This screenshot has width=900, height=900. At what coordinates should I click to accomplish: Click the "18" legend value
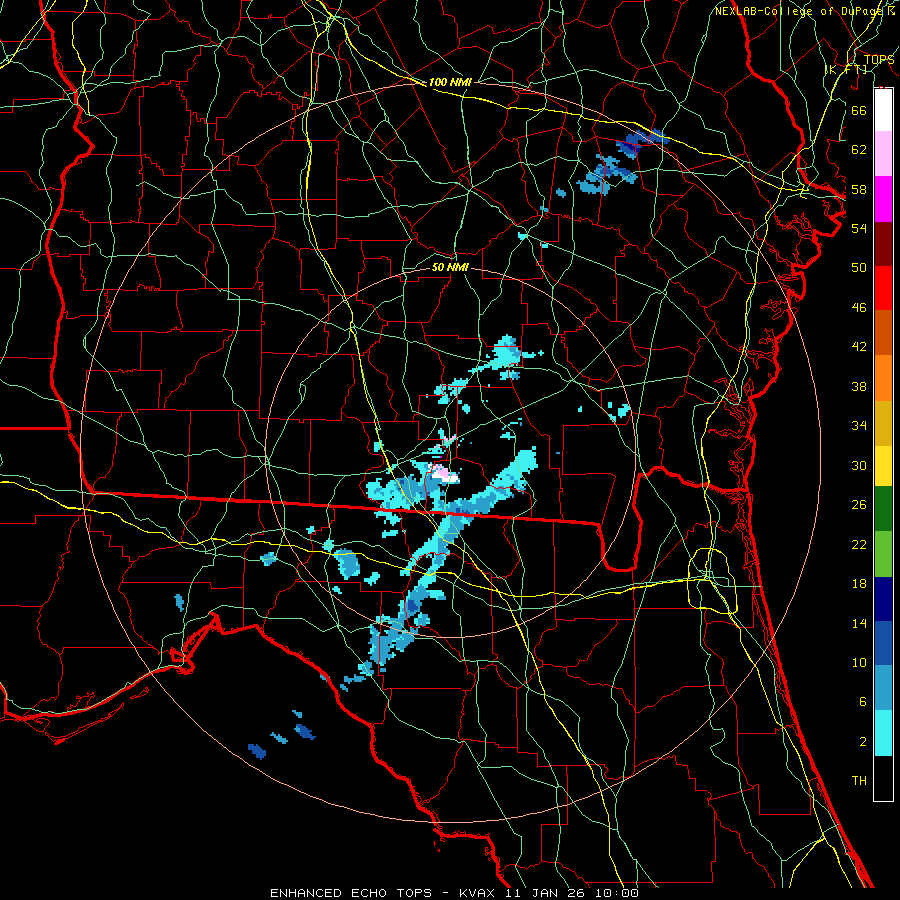pyautogui.click(x=859, y=584)
